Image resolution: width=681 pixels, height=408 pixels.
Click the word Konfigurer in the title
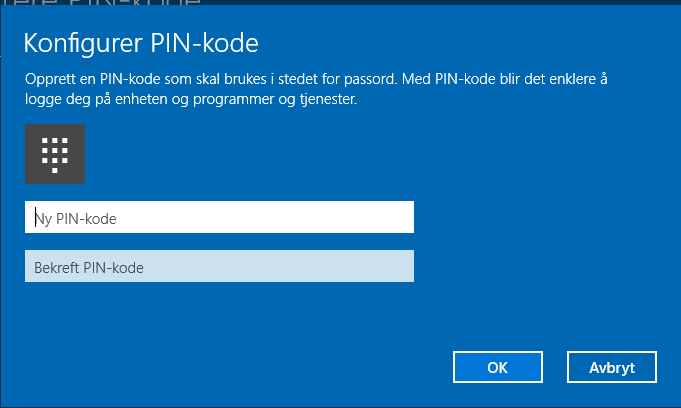pos(83,43)
